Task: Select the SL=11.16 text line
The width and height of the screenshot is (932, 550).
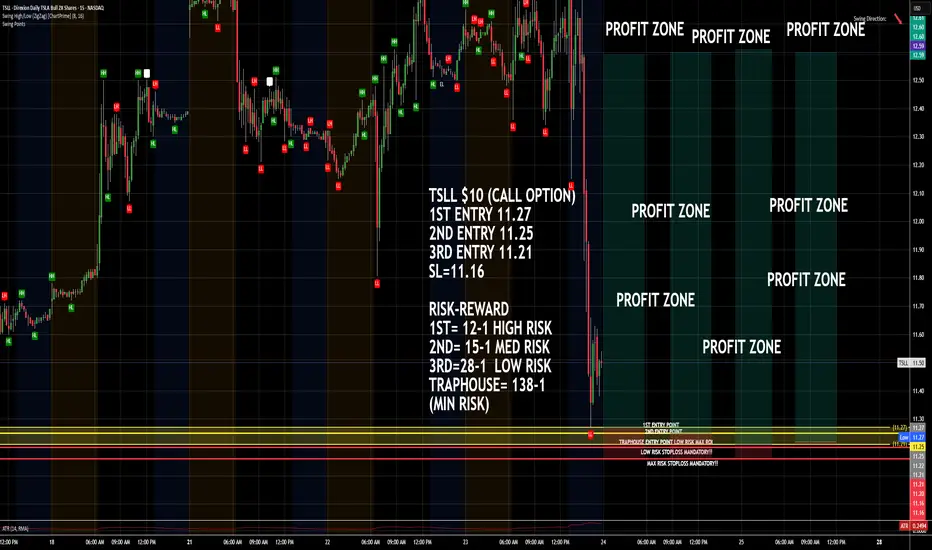Action: coord(456,272)
